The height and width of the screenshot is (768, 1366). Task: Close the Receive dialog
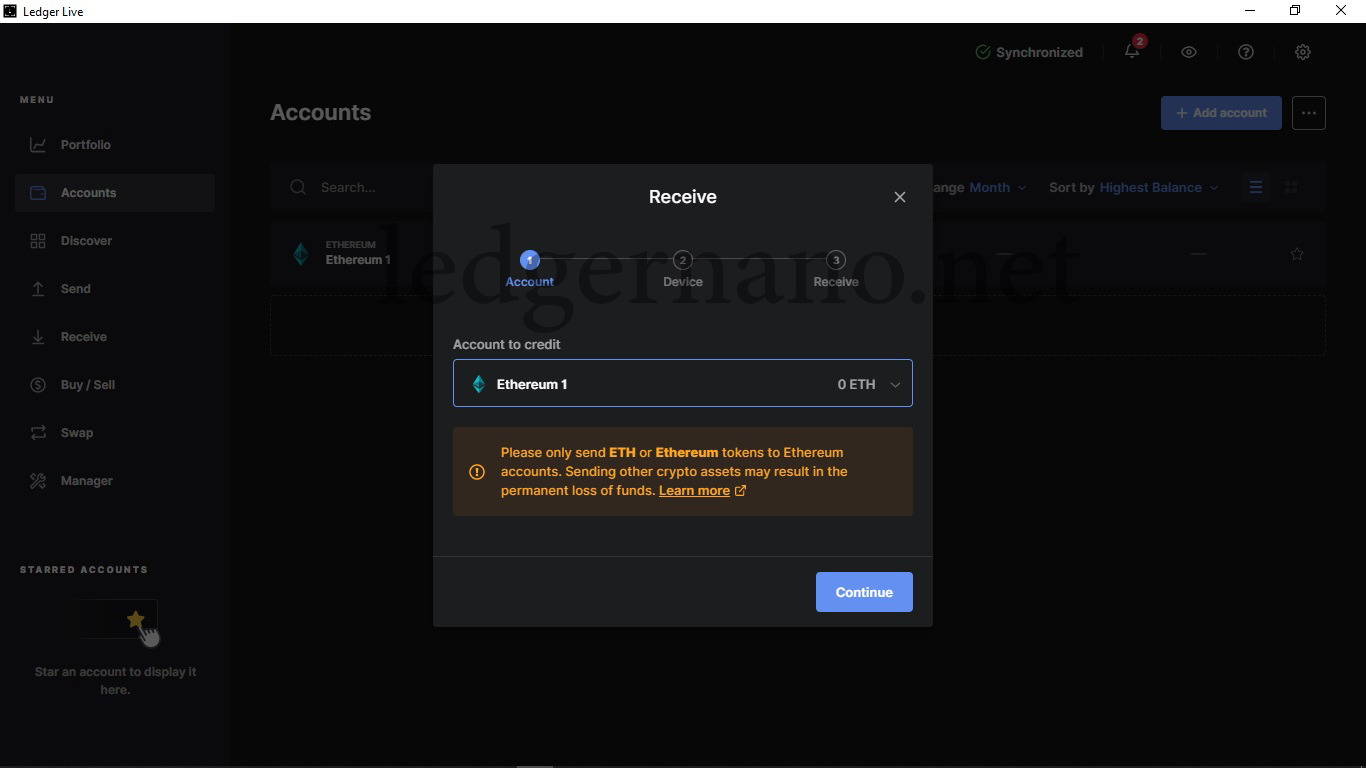[x=900, y=197]
